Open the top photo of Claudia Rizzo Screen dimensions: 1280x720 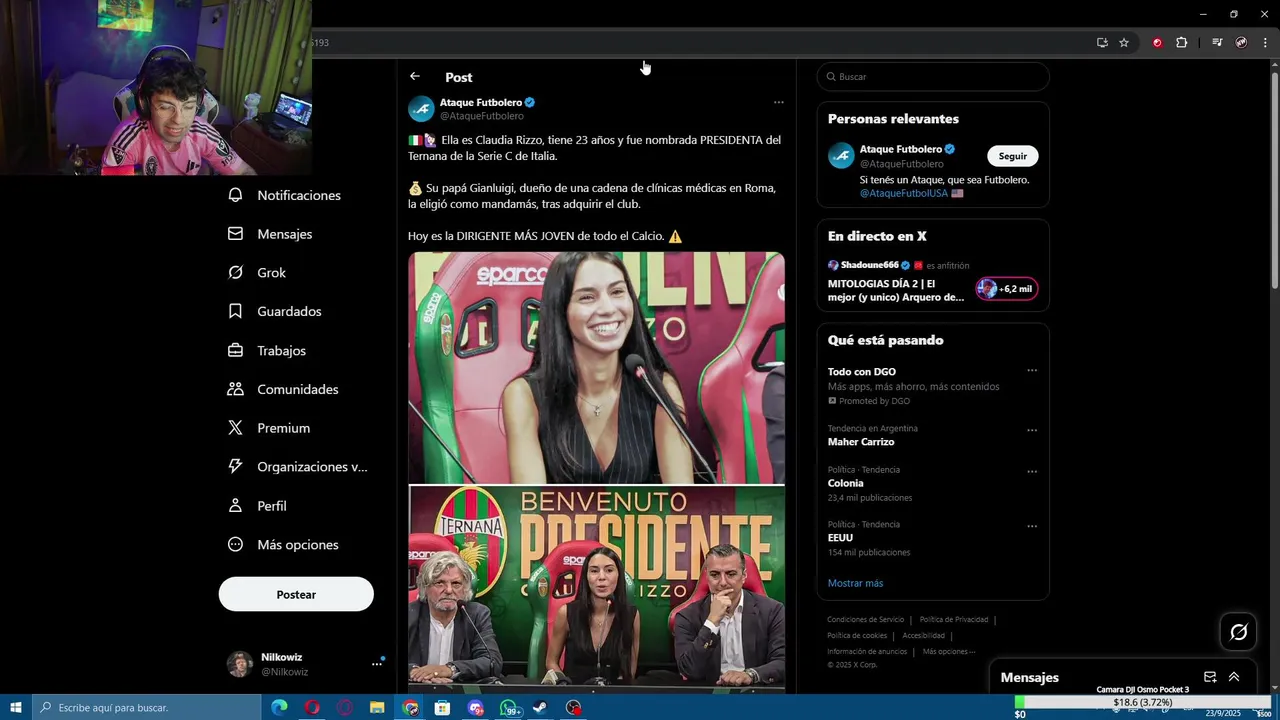point(596,368)
